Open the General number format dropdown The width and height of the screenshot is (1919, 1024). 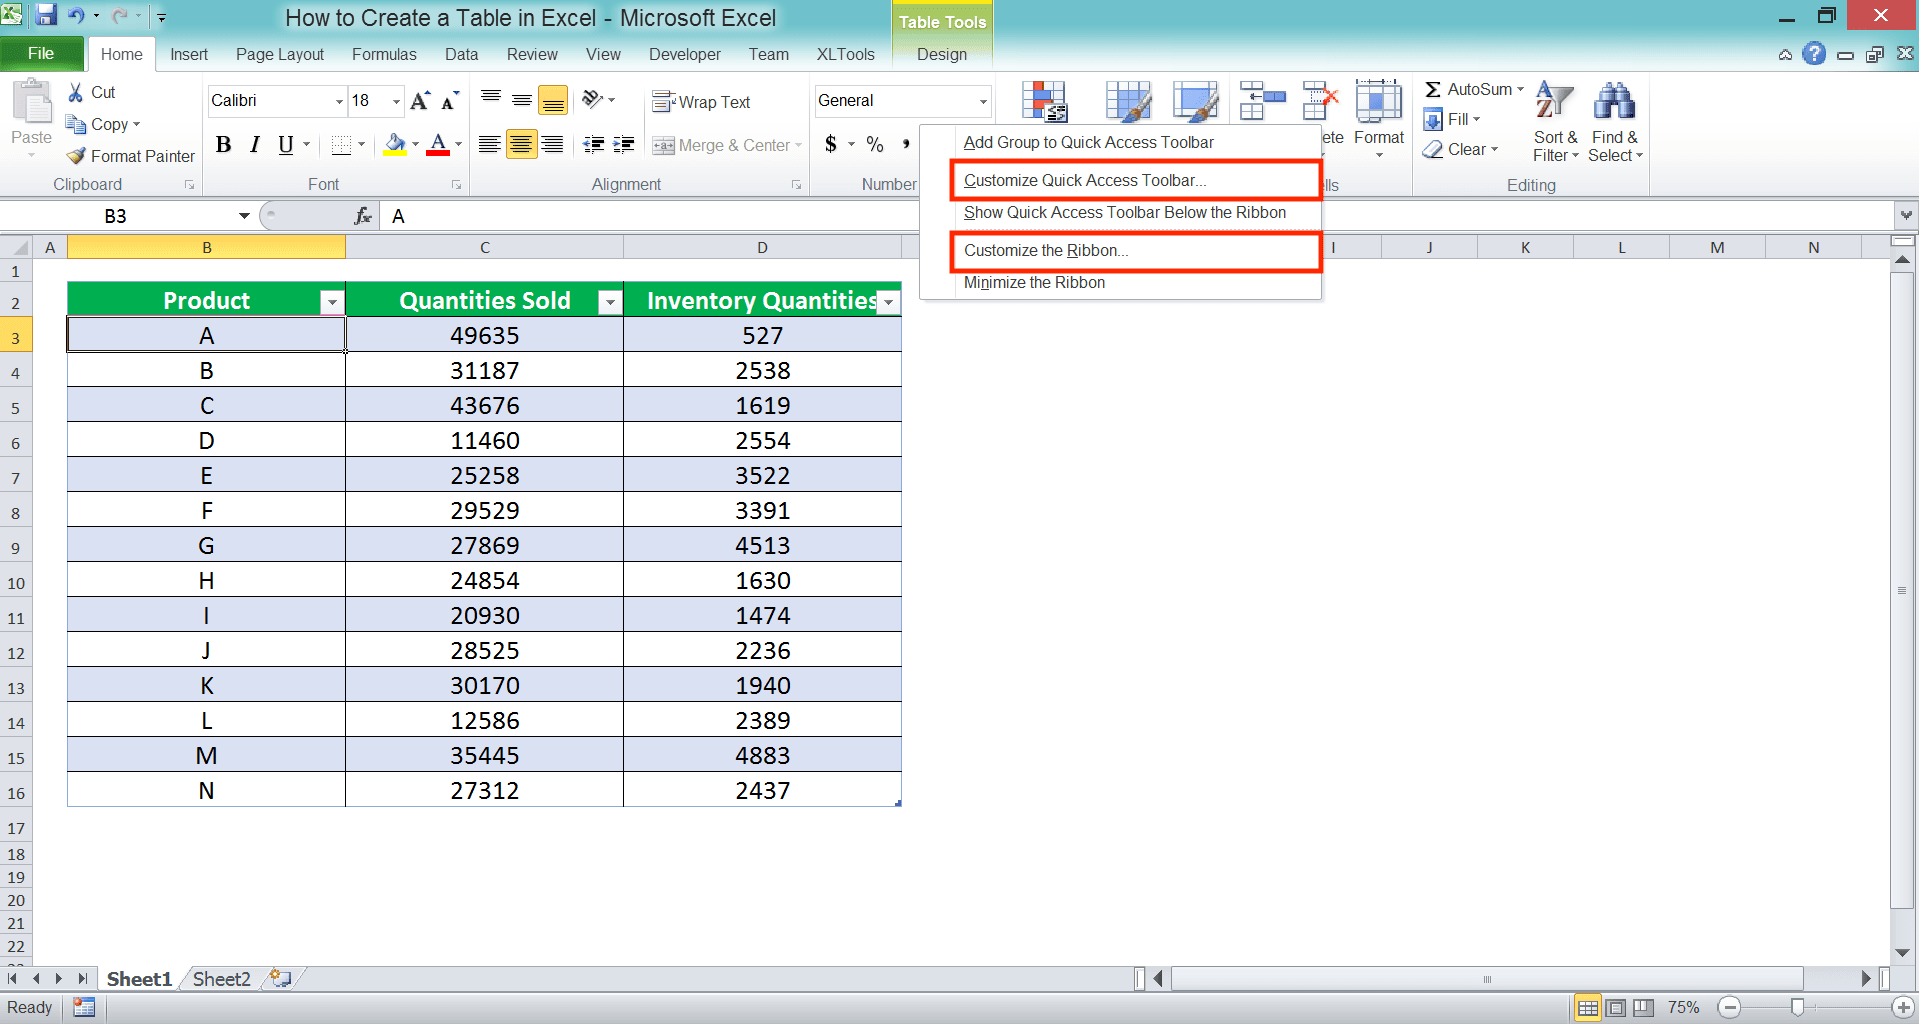coord(983,101)
